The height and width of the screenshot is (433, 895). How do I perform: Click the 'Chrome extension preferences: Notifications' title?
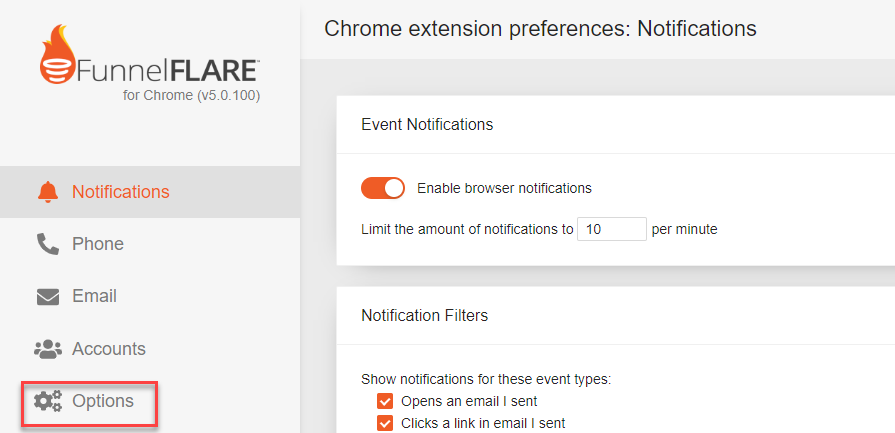[x=540, y=29]
